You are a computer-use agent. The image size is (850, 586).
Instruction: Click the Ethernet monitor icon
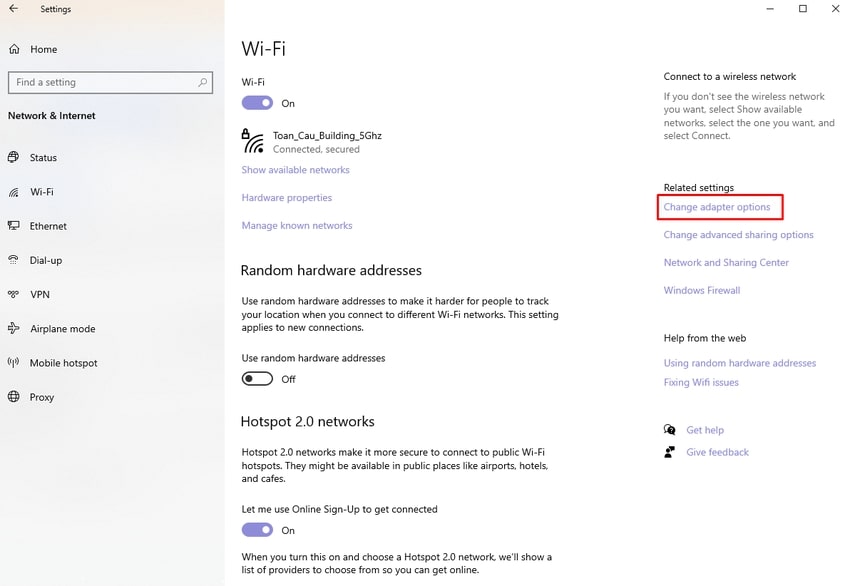pos(14,226)
